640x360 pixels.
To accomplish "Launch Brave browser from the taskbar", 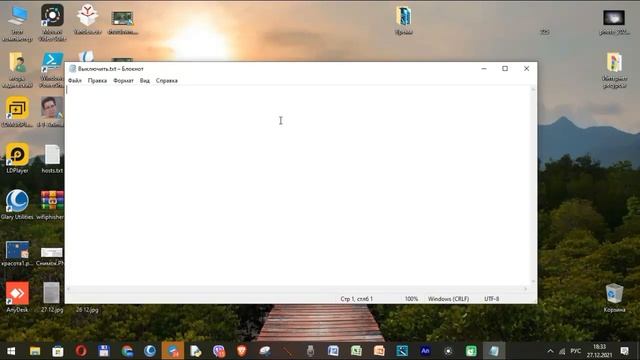I will coord(242,351).
